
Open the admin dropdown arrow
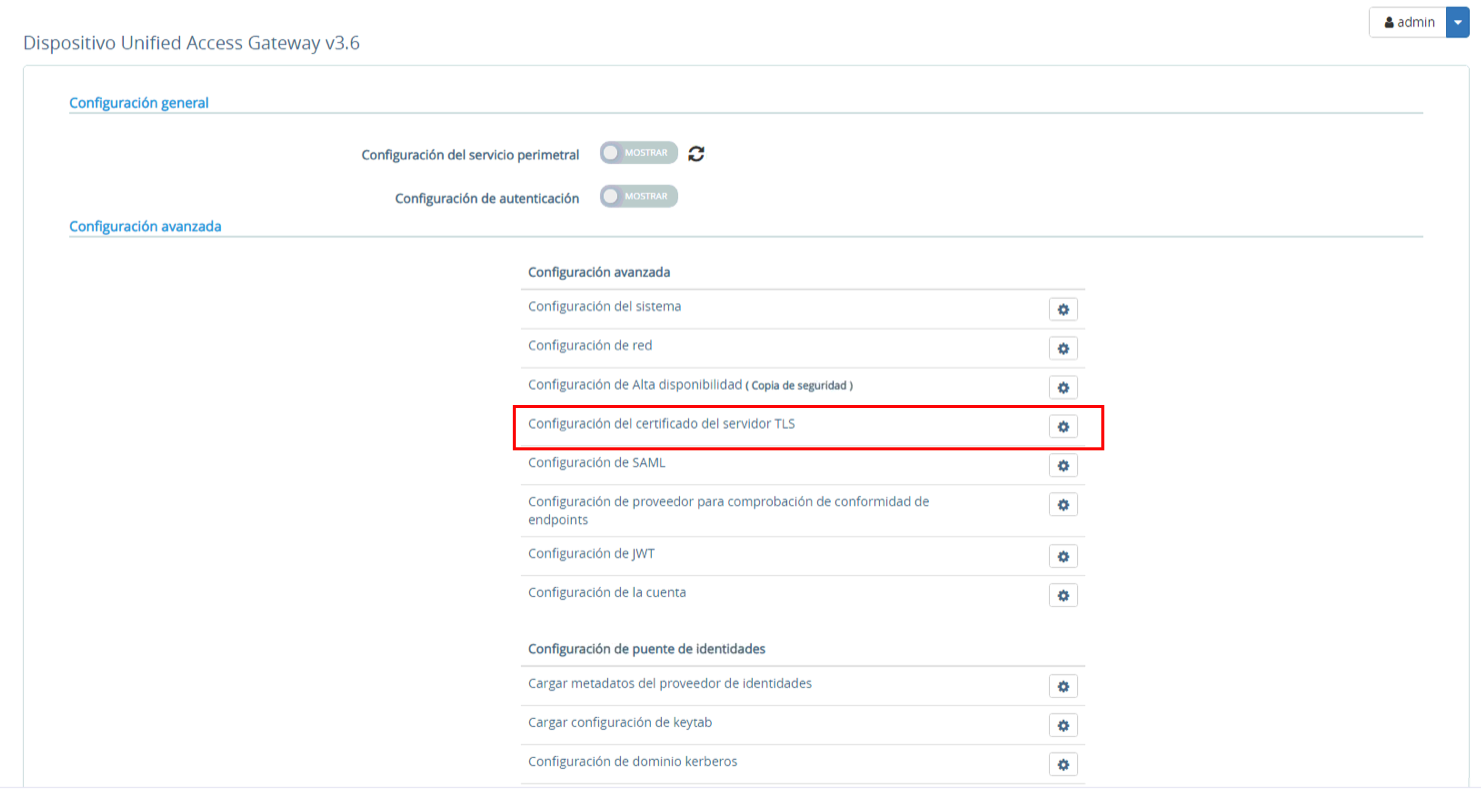click(1458, 22)
